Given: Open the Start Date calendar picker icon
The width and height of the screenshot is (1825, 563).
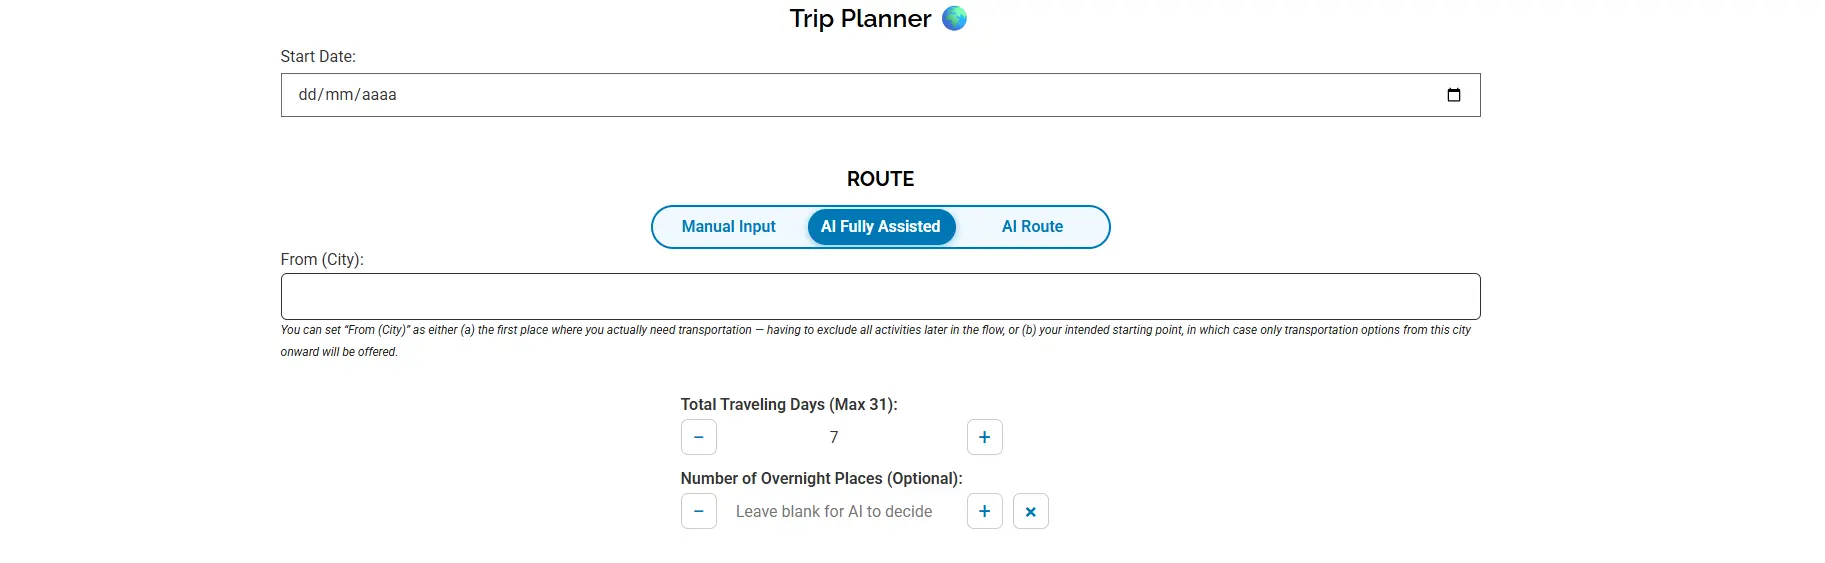Looking at the screenshot, I should pyautogui.click(x=1453, y=95).
